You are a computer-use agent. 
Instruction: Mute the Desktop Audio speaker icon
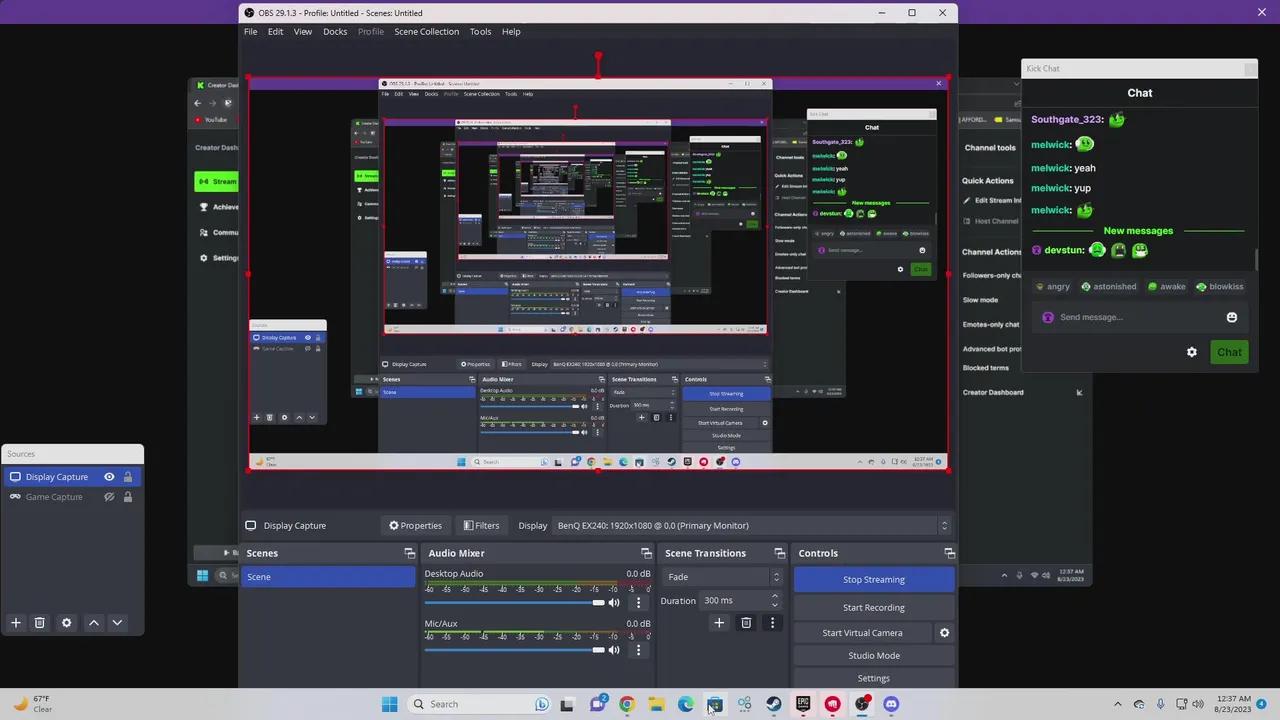tap(614, 602)
